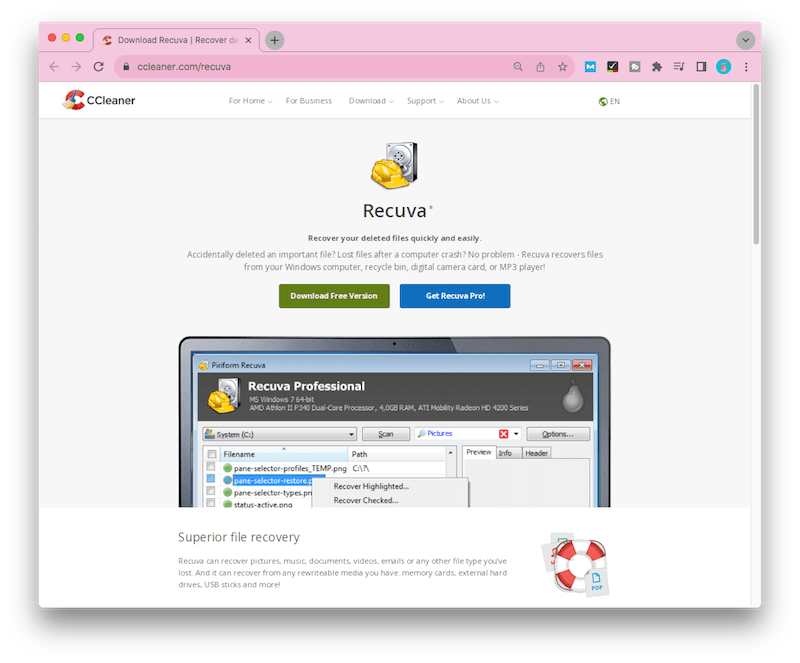This screenshot has width=800, height=663.
Task: Switch to the Preview tab
Action: tap(479, 452)
